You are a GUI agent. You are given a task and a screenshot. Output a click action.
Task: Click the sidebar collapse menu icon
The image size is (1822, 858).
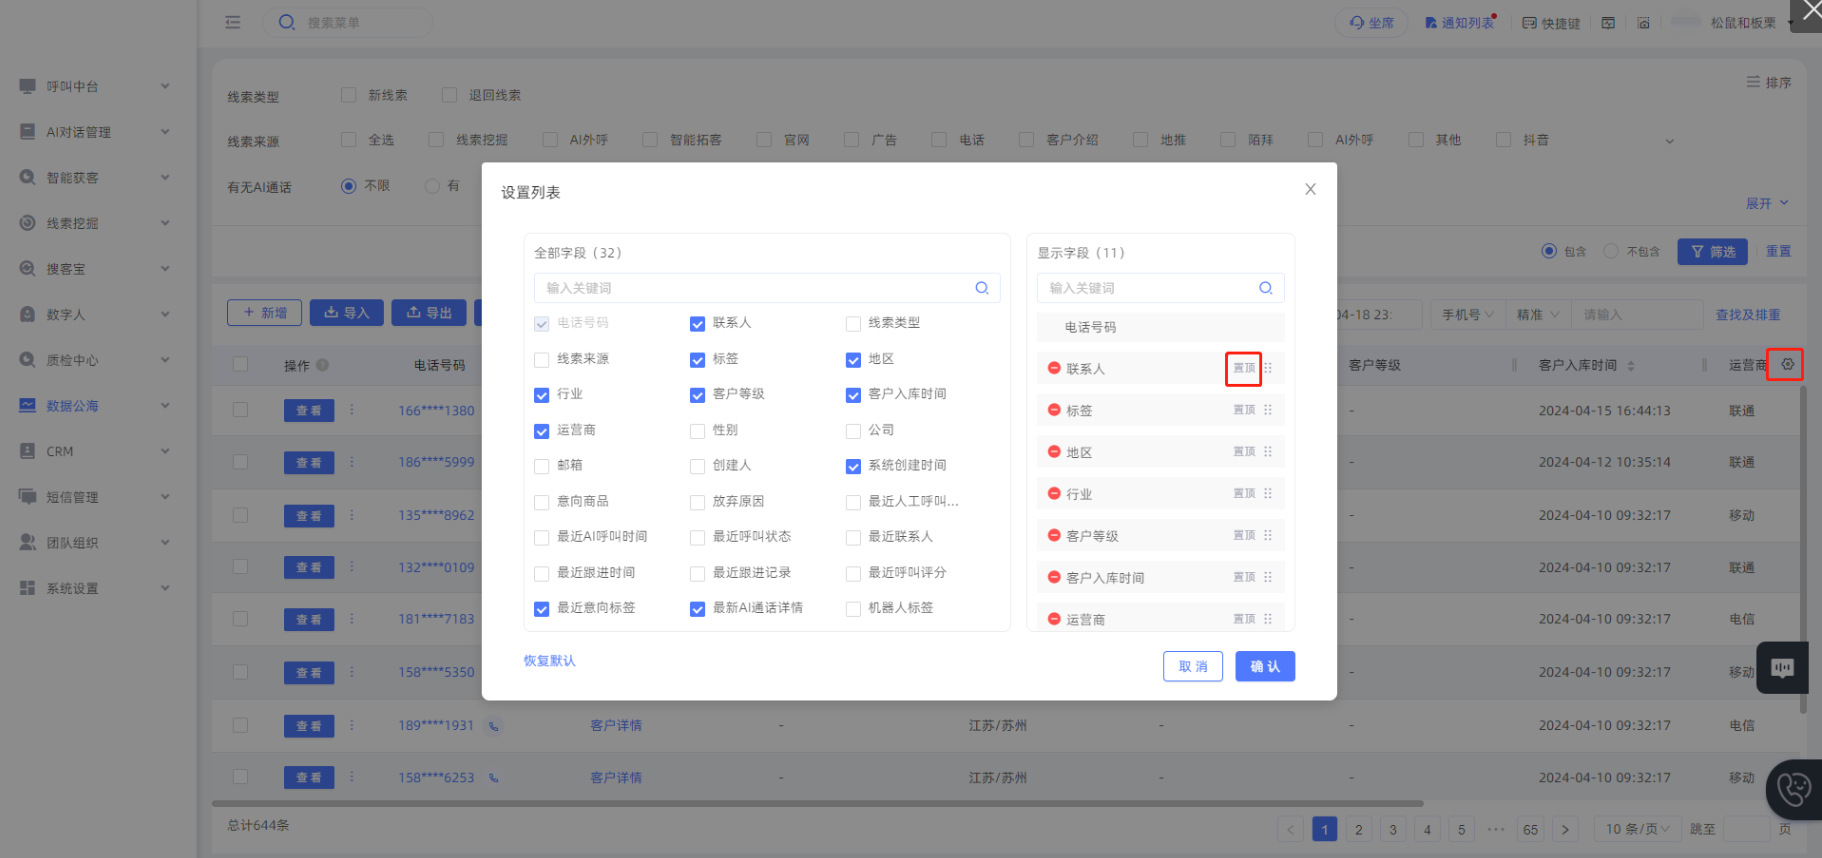233,22
